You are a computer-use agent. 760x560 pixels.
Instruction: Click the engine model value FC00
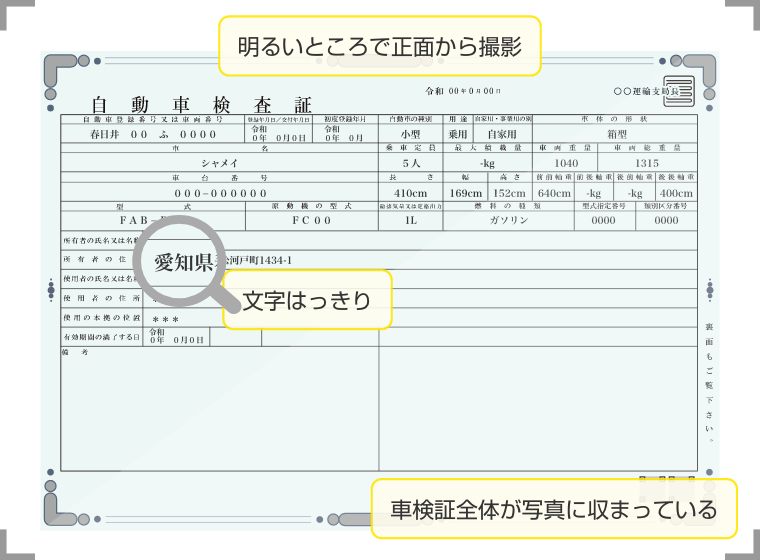click(x=310, y=220)
